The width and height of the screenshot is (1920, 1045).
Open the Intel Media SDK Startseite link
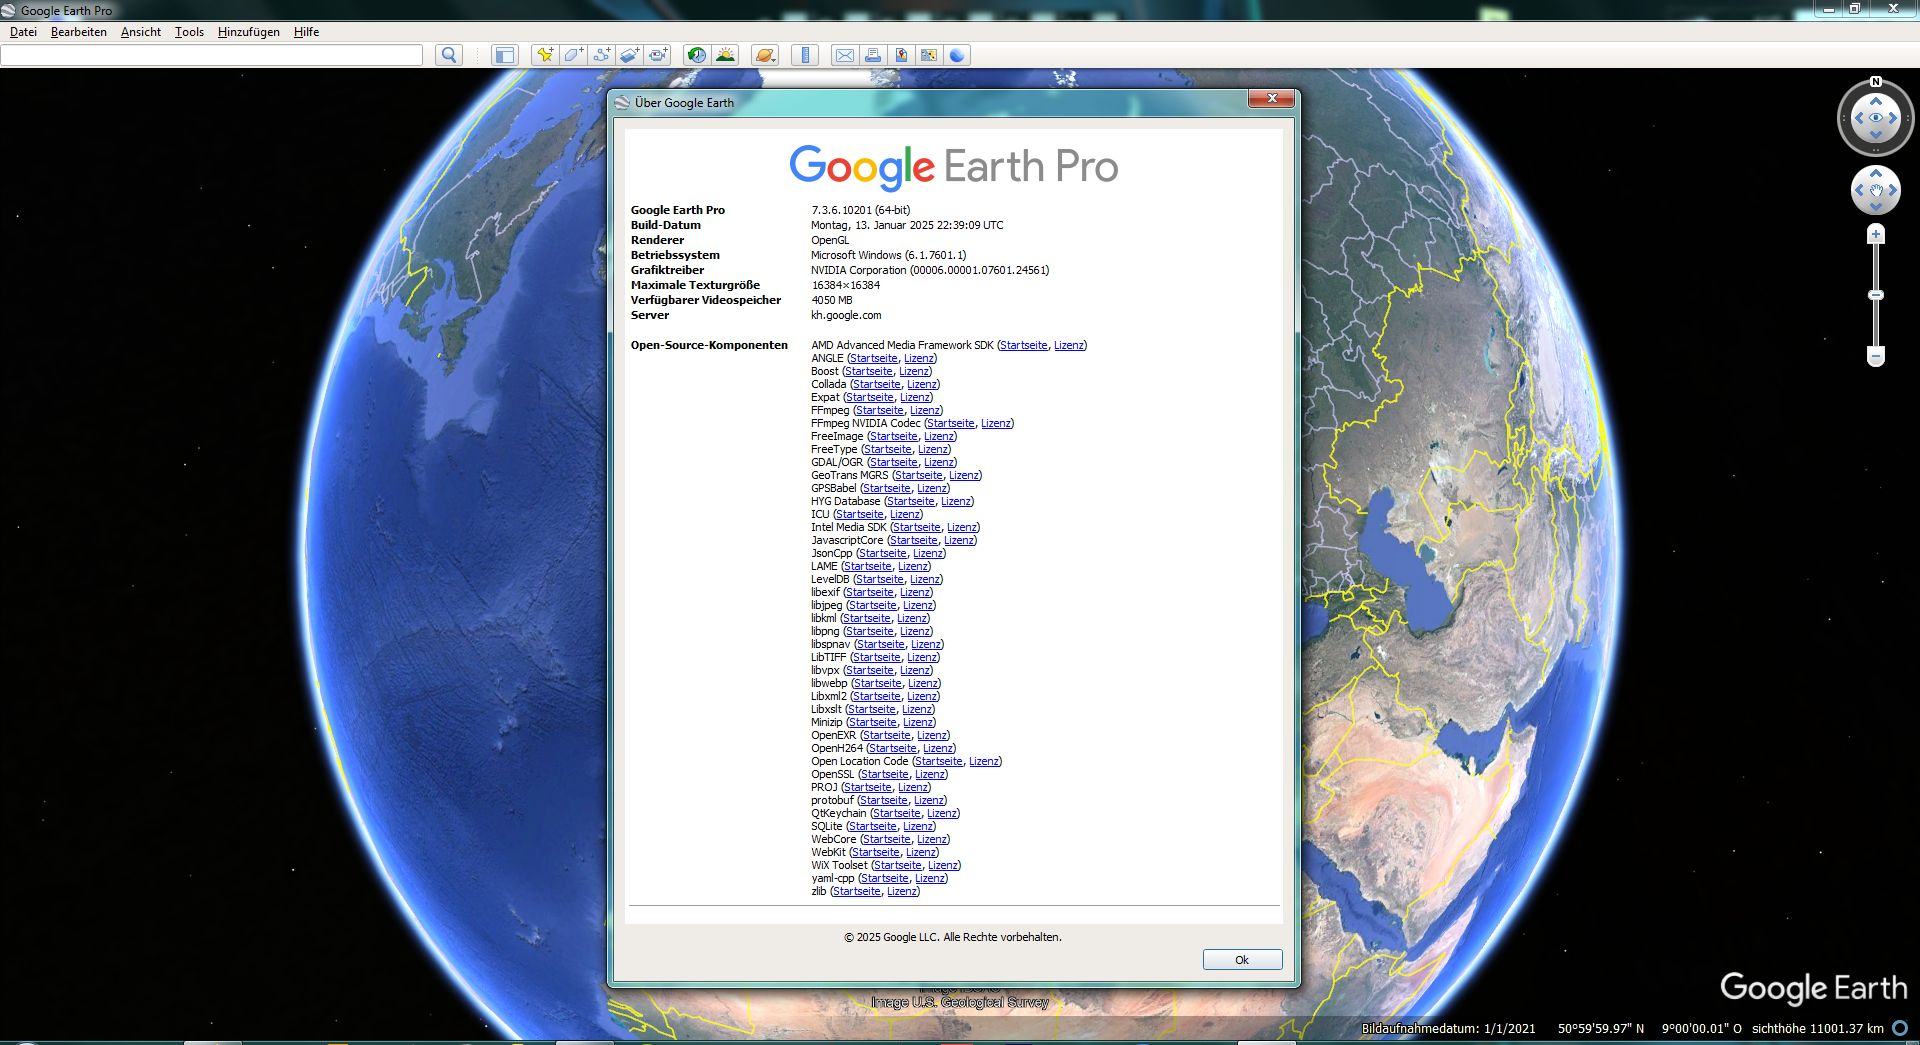coord(916,527)
